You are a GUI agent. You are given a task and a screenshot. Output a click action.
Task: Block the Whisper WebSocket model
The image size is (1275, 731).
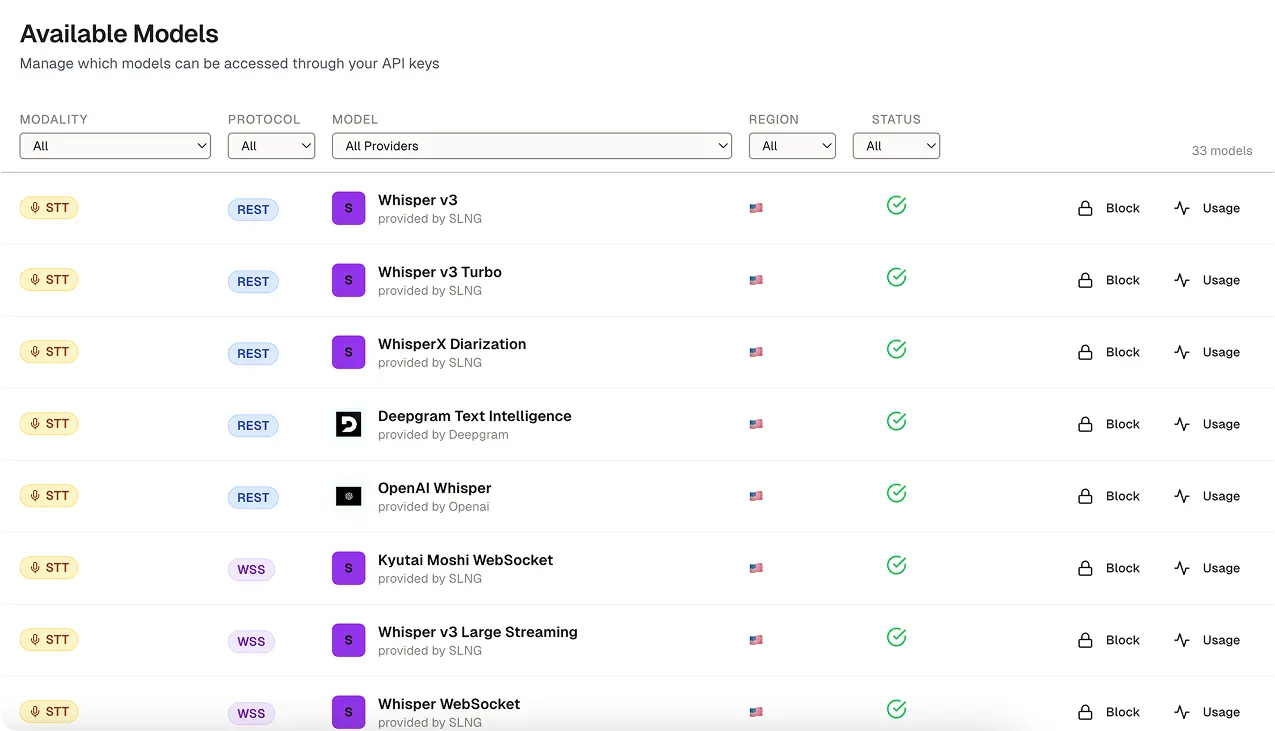click(1109, 712)
